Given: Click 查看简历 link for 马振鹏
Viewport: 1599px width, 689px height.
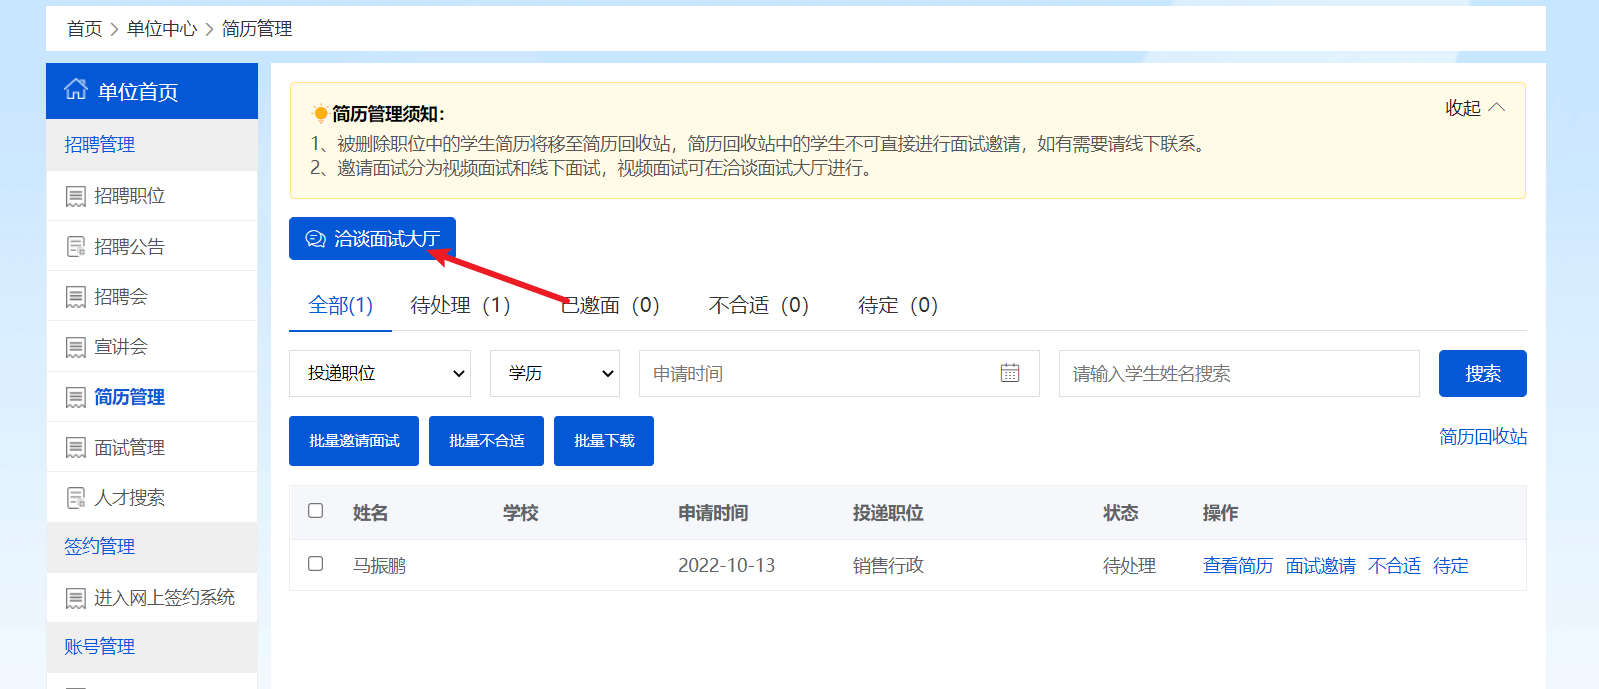Looking at the screenshot, I should [1237, 566].
